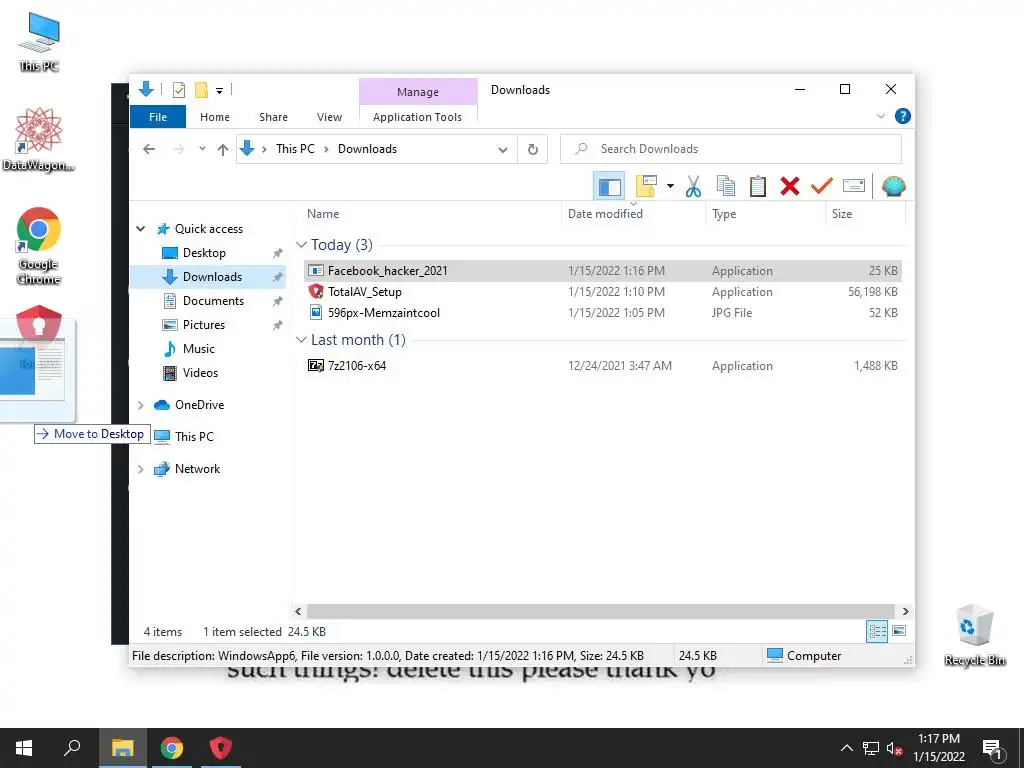Screen dimensions: 1024x768
Task: Select Music in navigation pane
Action: 199,349
